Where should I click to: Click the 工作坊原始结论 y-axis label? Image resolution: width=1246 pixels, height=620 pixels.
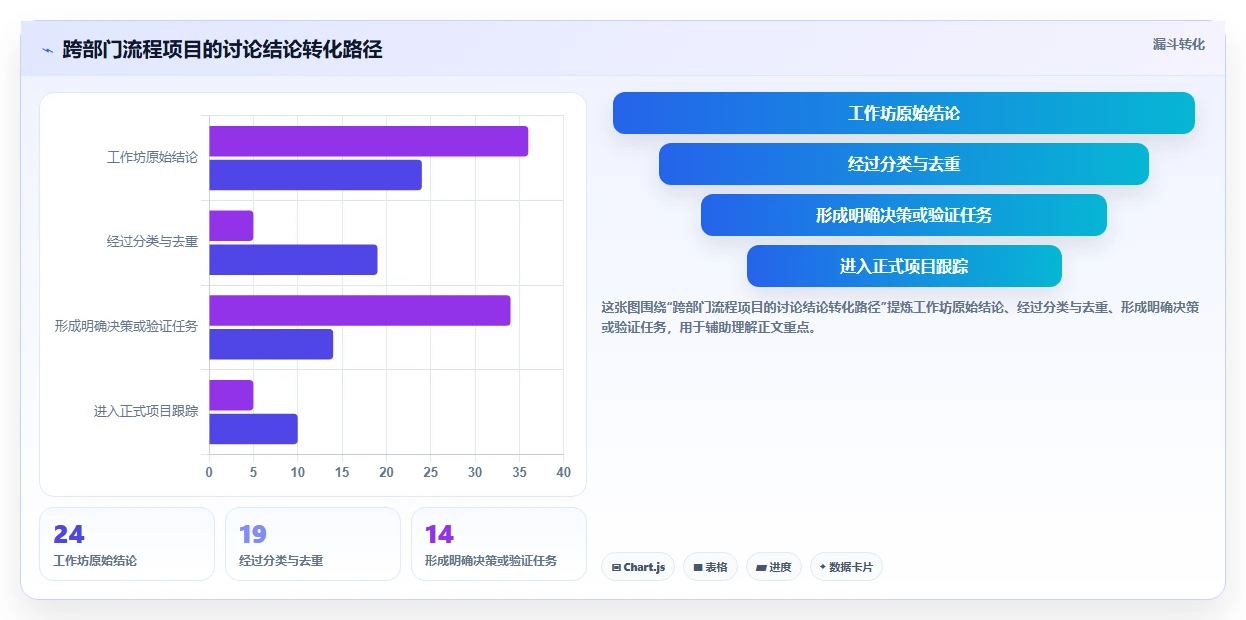click(x=152, y=158)
